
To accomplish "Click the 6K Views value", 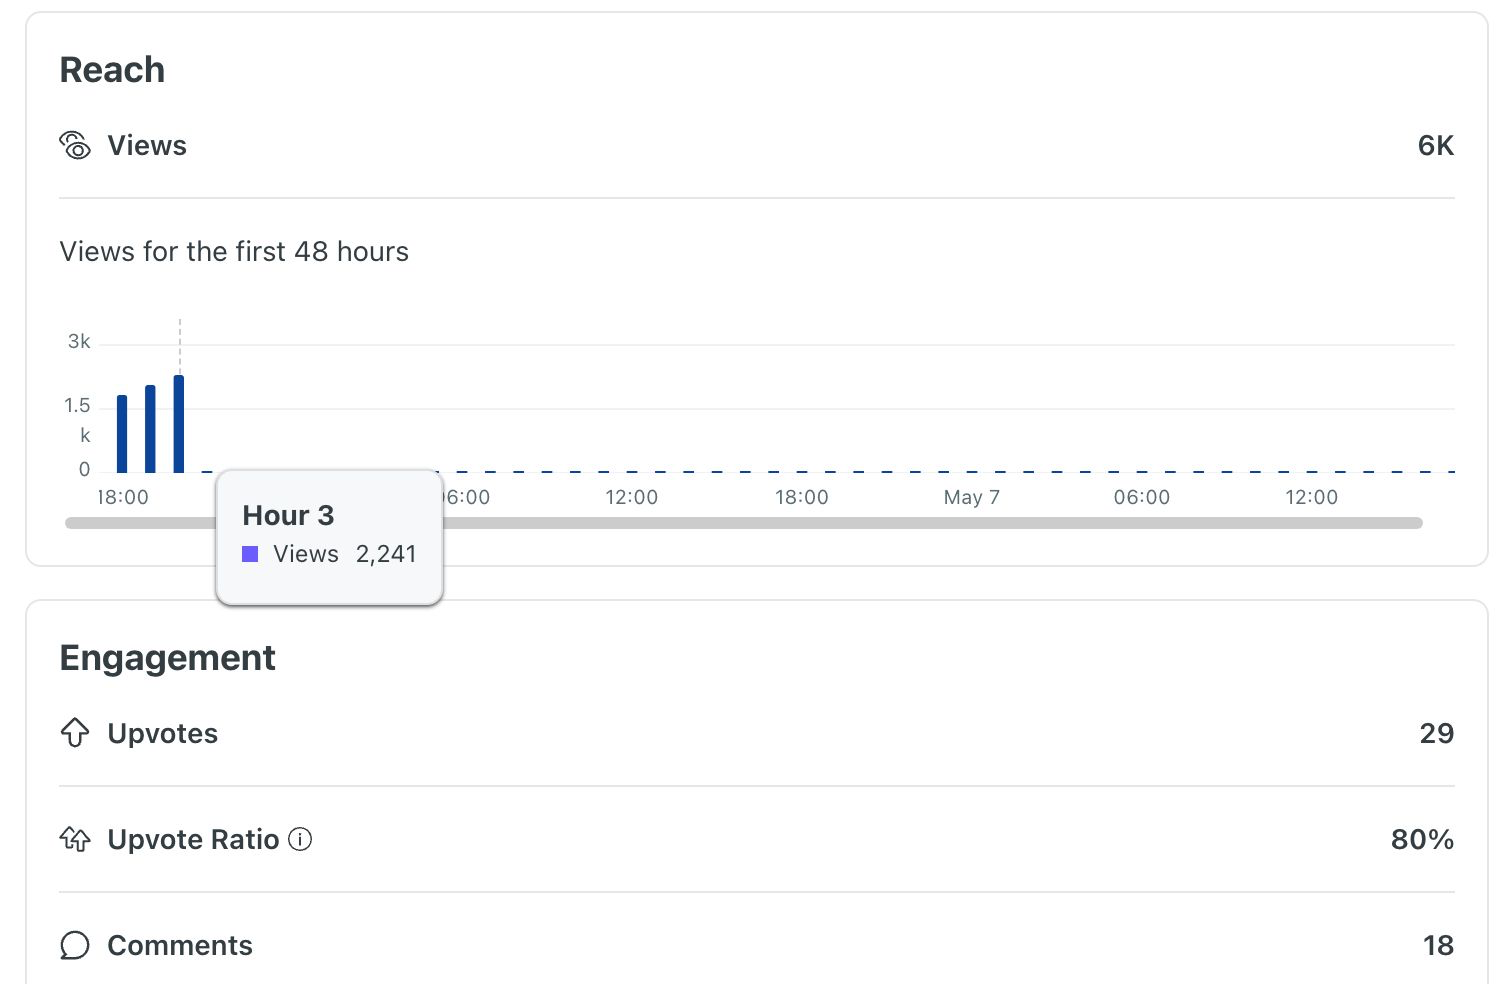I will (1435, 145).
